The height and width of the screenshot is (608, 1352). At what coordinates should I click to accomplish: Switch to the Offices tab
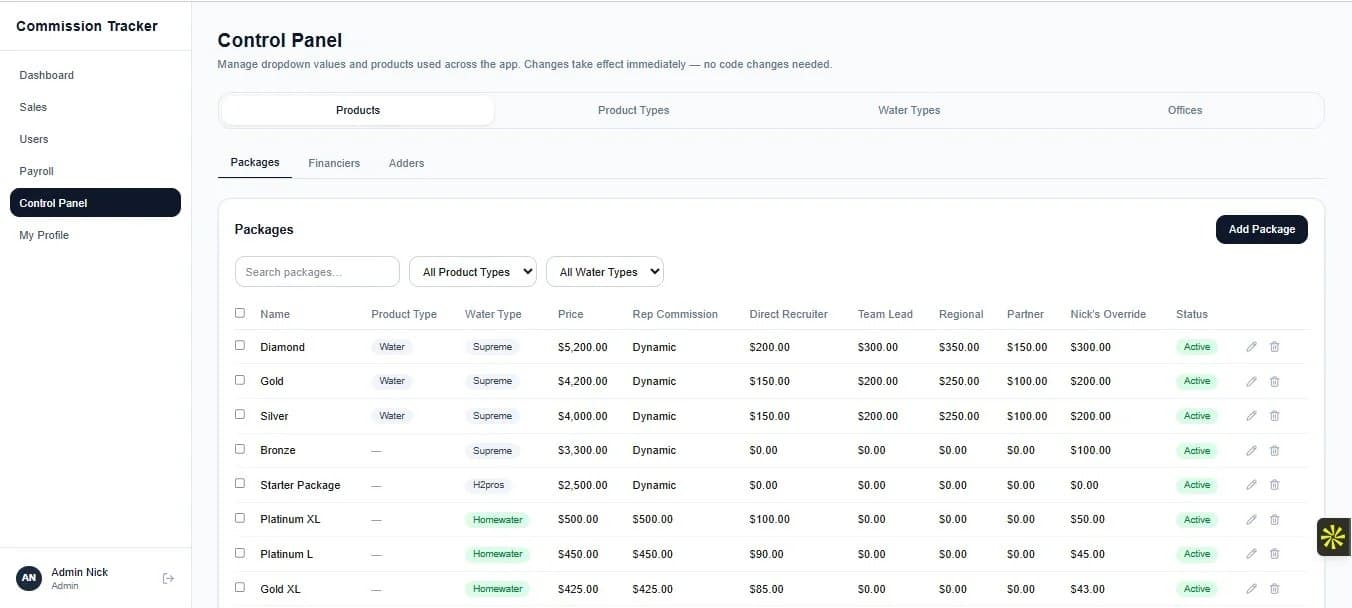[1185, 110]
